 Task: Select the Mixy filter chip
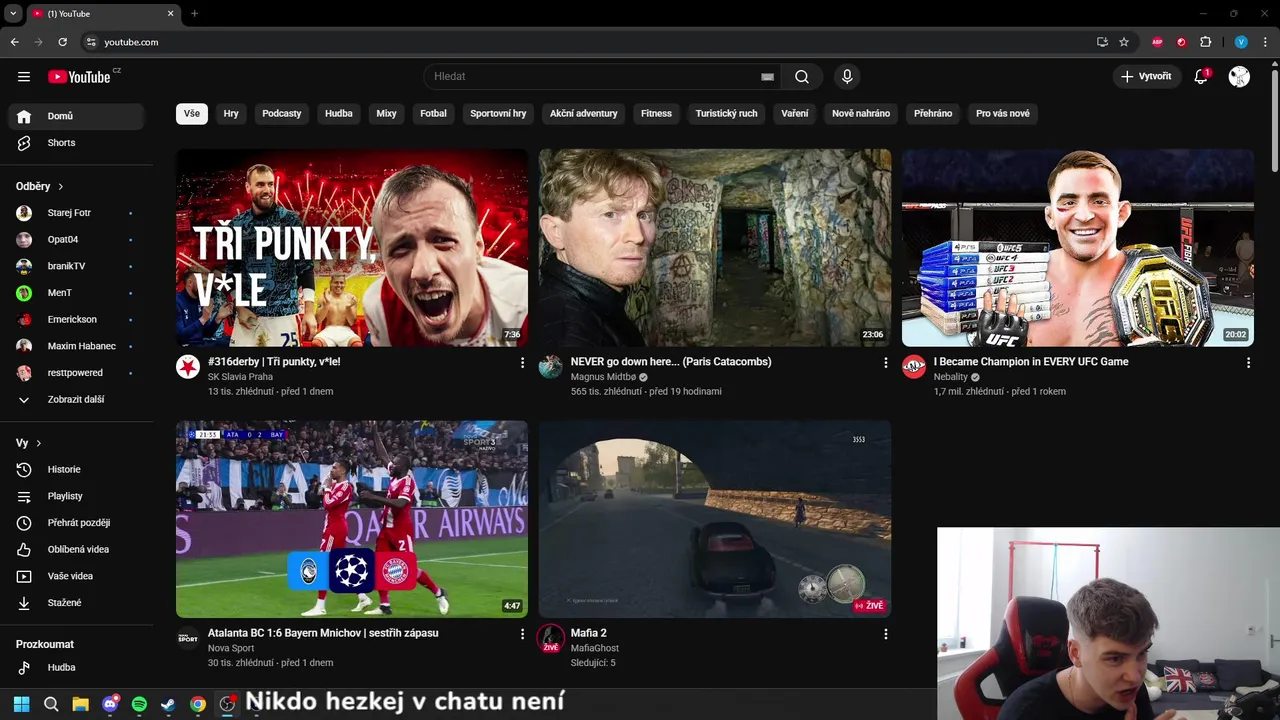pos(386,113)
